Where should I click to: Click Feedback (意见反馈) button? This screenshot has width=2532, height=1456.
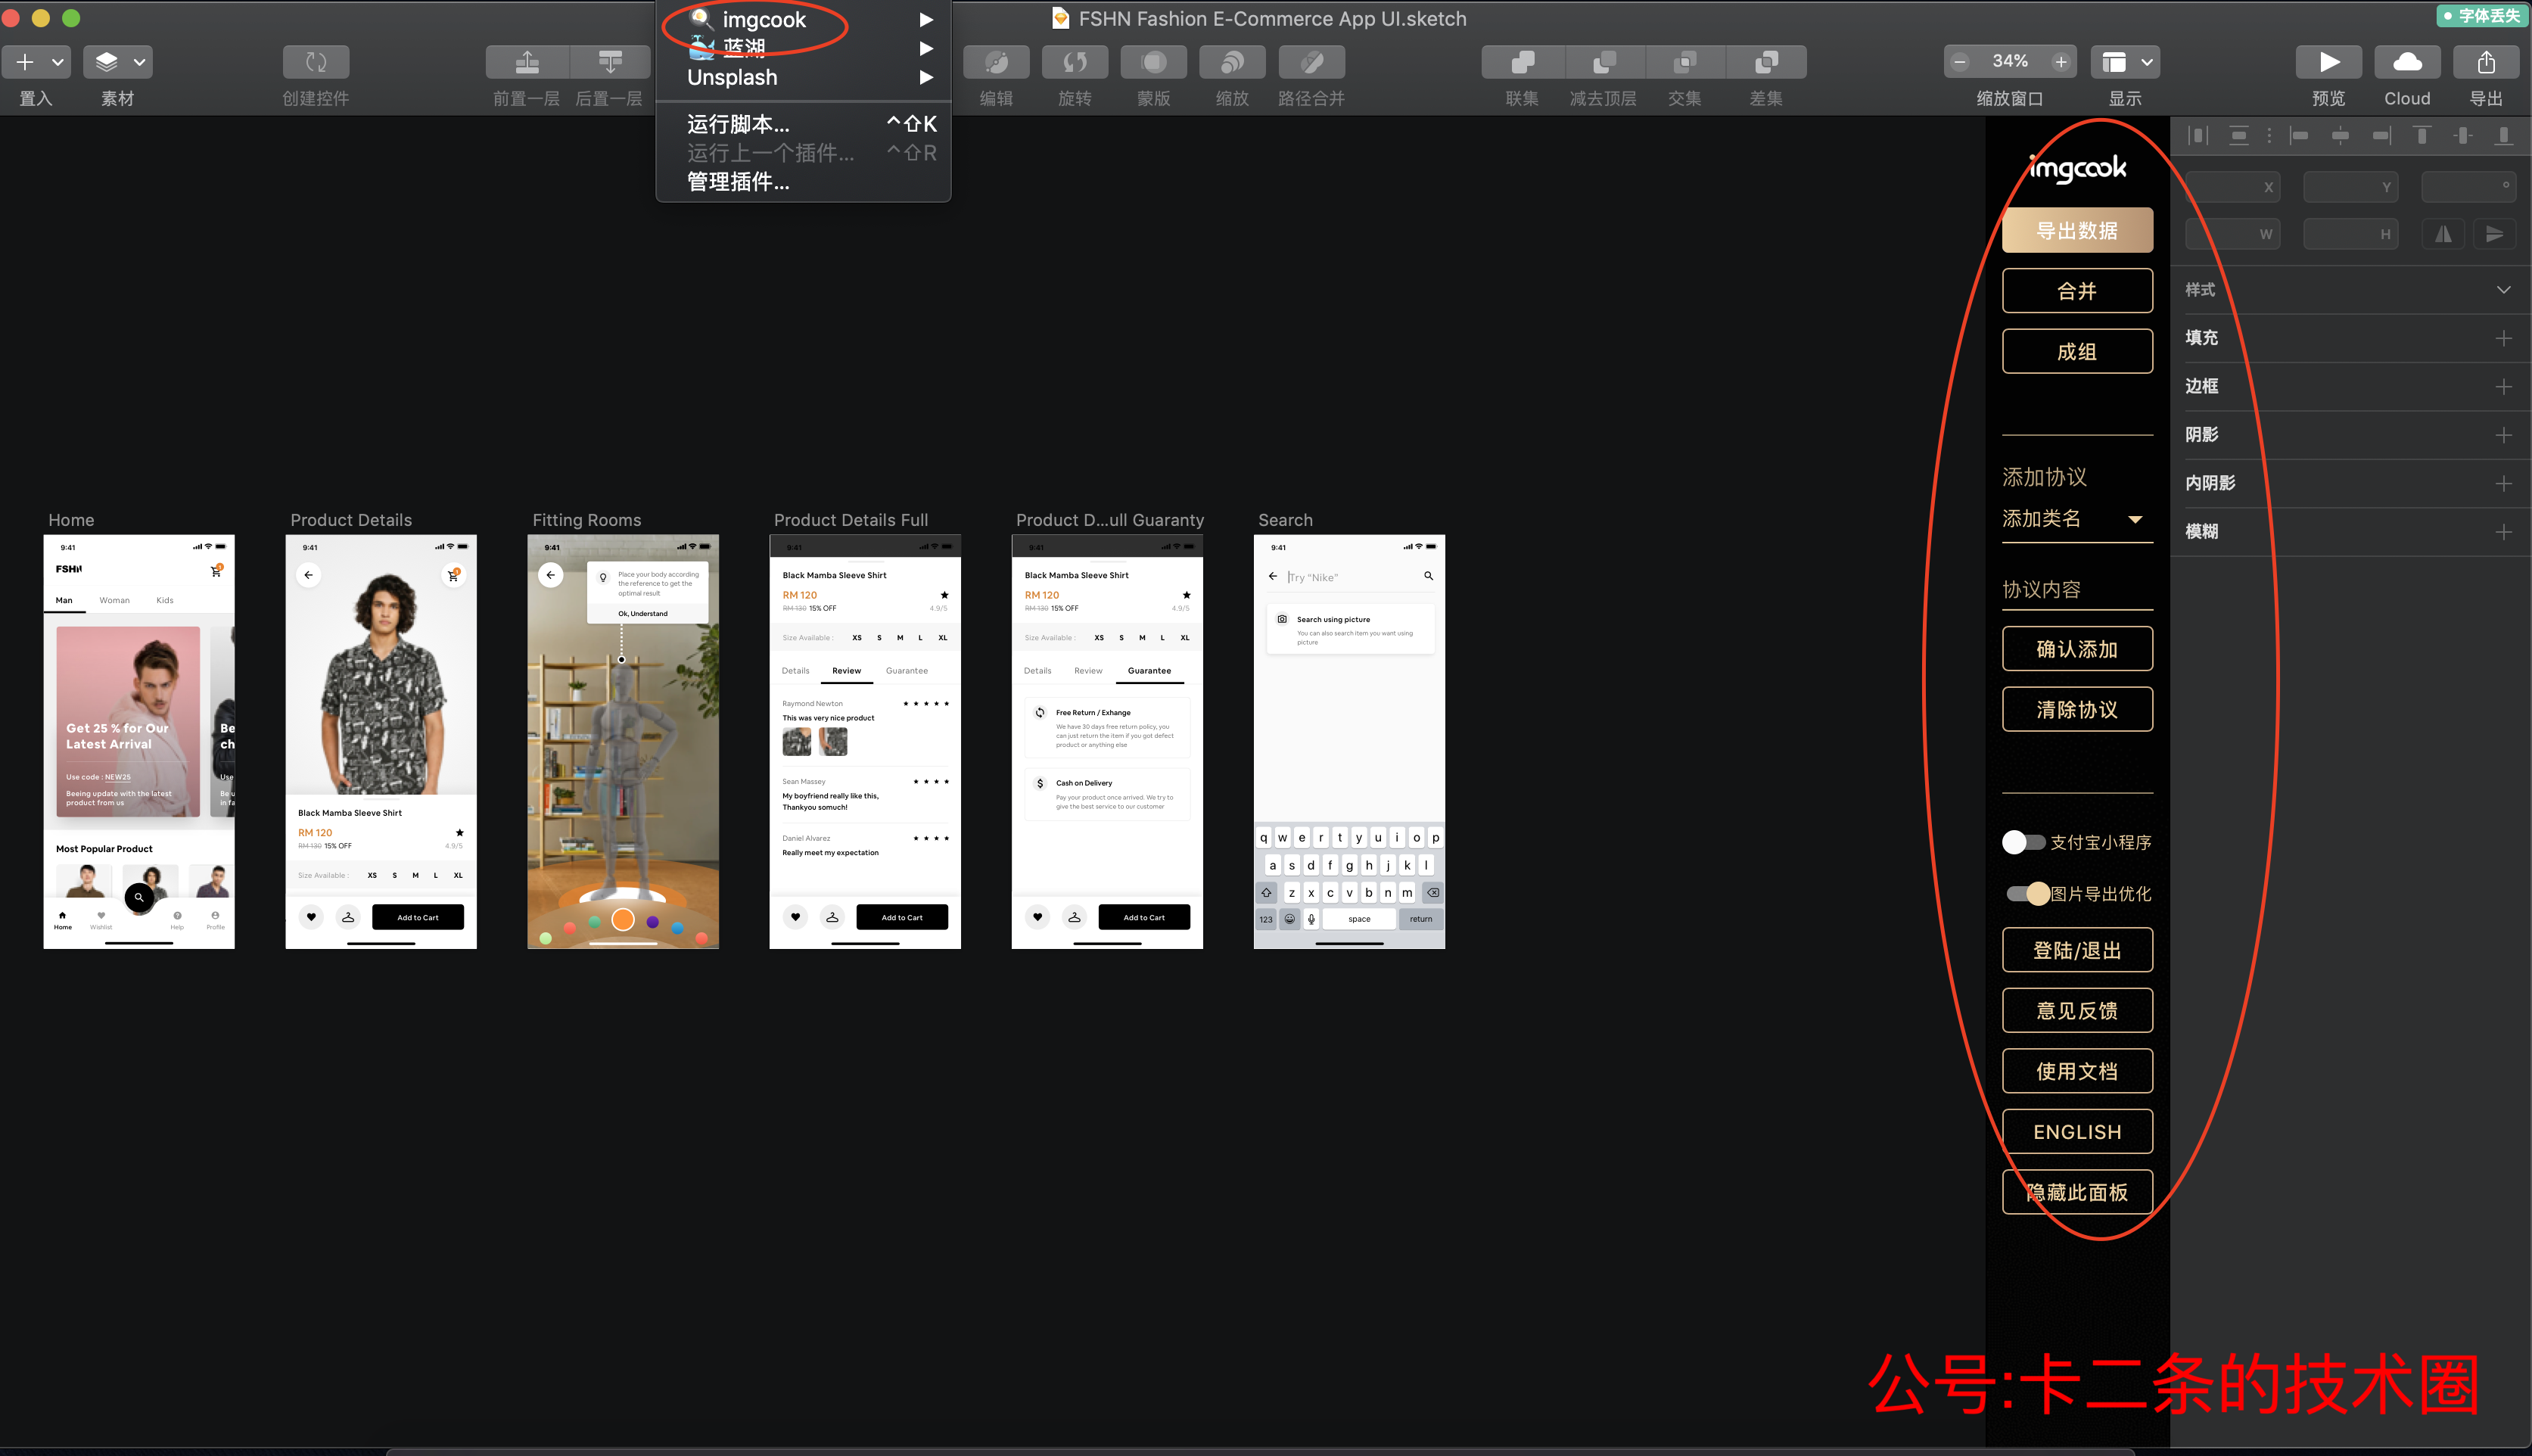pos(2077,1011)
